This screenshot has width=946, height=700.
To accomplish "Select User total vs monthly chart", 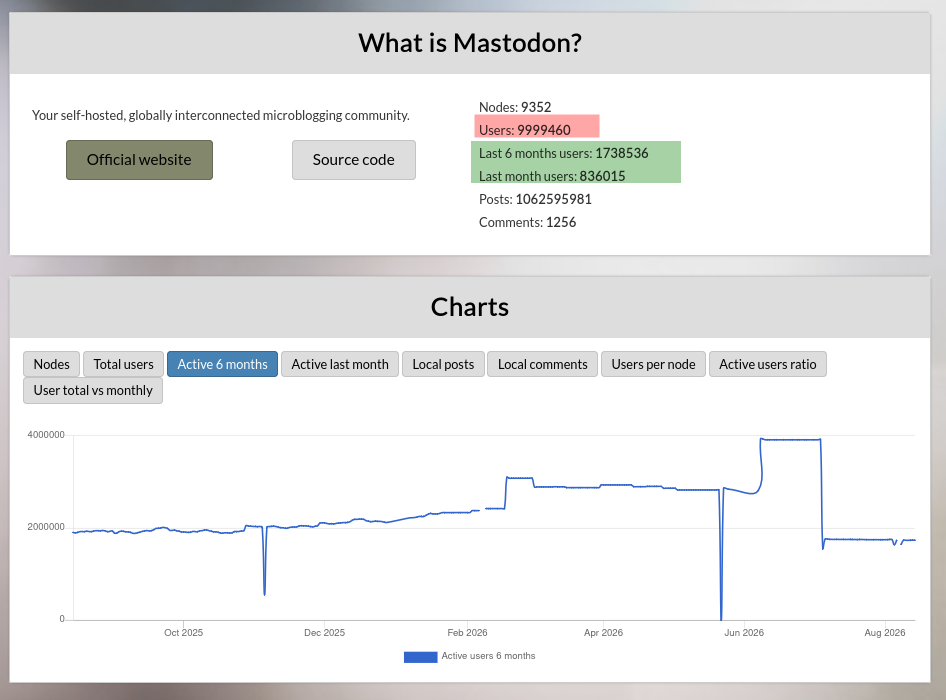I will pos(93,390).
